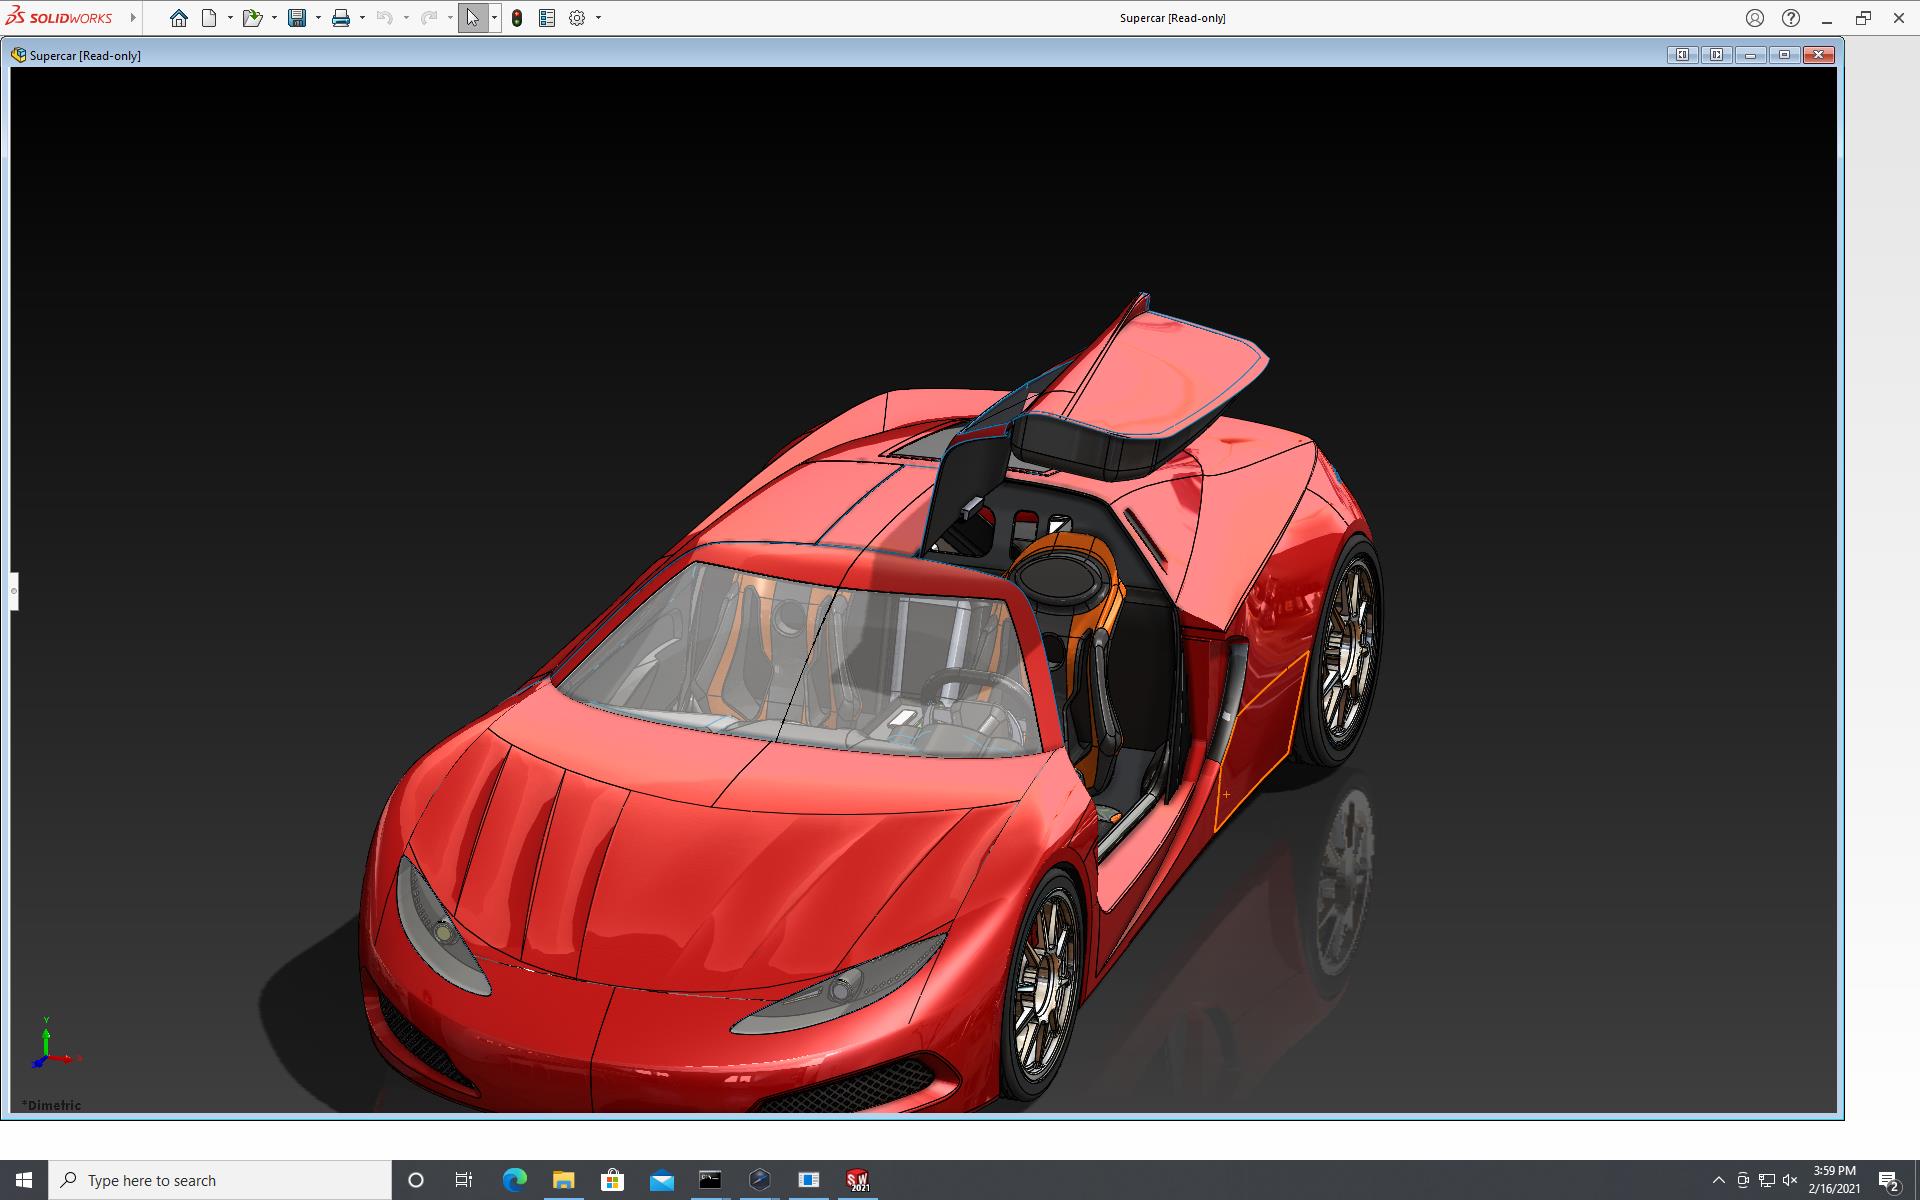Expand the Save dropdown arrow
This screenshot has height=1200, width=1920.
(318, 18)
